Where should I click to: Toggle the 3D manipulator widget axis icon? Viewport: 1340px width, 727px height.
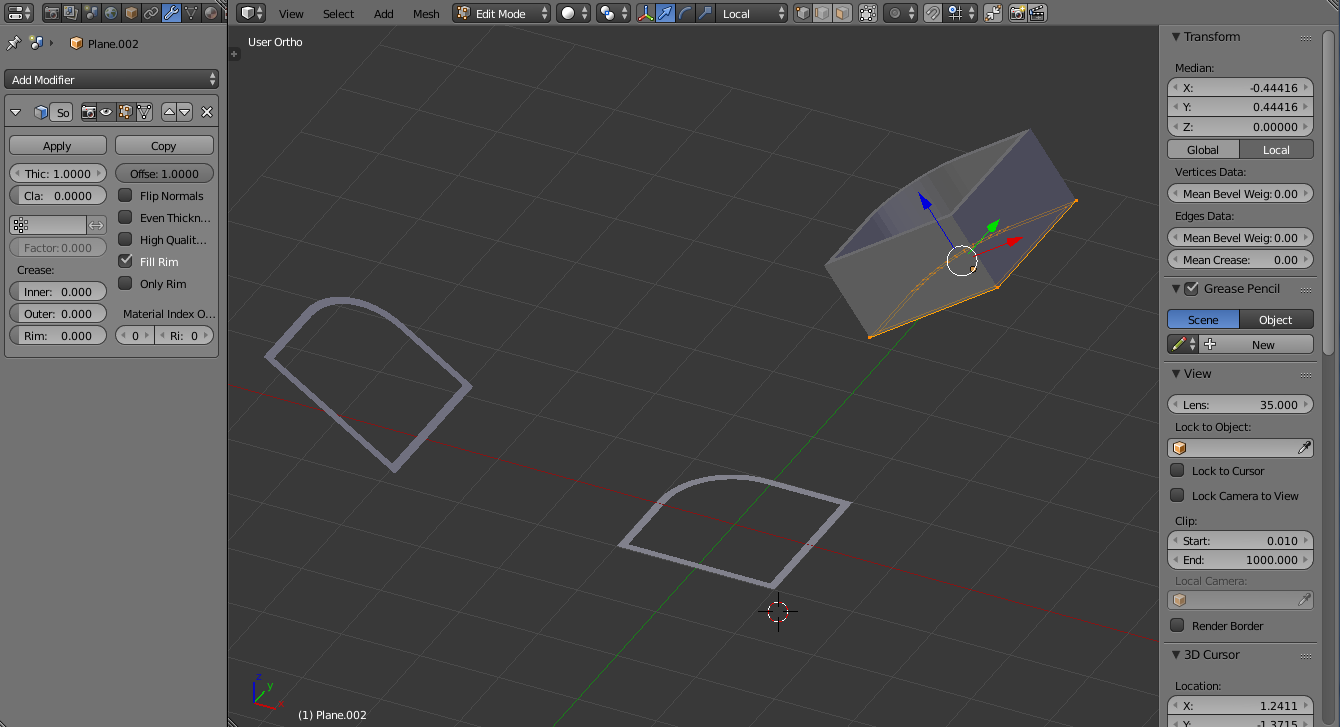point(647,13)
